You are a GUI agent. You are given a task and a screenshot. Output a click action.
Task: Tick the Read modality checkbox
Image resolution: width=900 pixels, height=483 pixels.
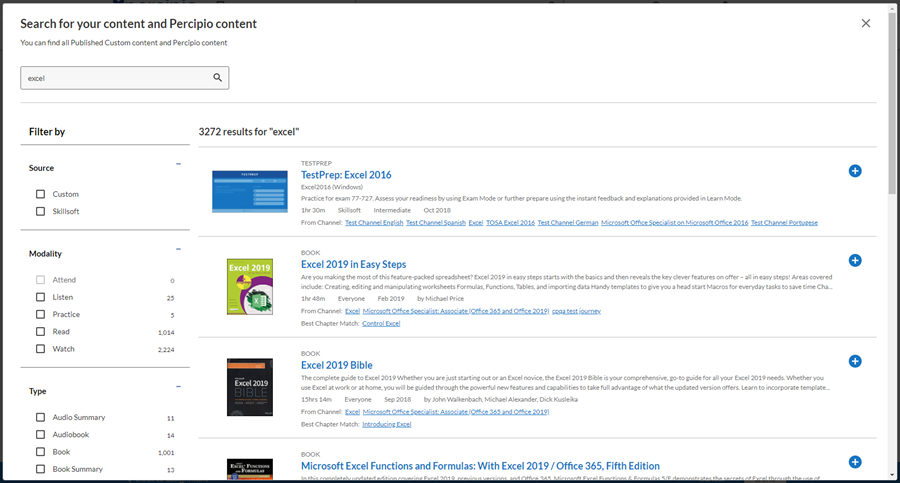[x=40, y=331]
